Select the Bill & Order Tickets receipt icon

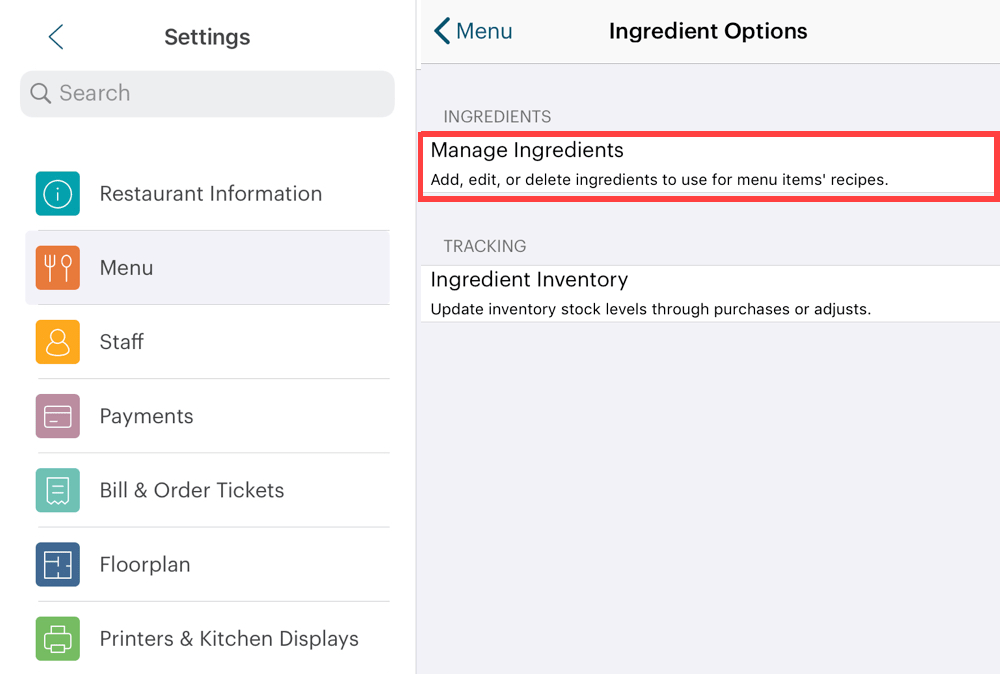click(x=57, y=490)
